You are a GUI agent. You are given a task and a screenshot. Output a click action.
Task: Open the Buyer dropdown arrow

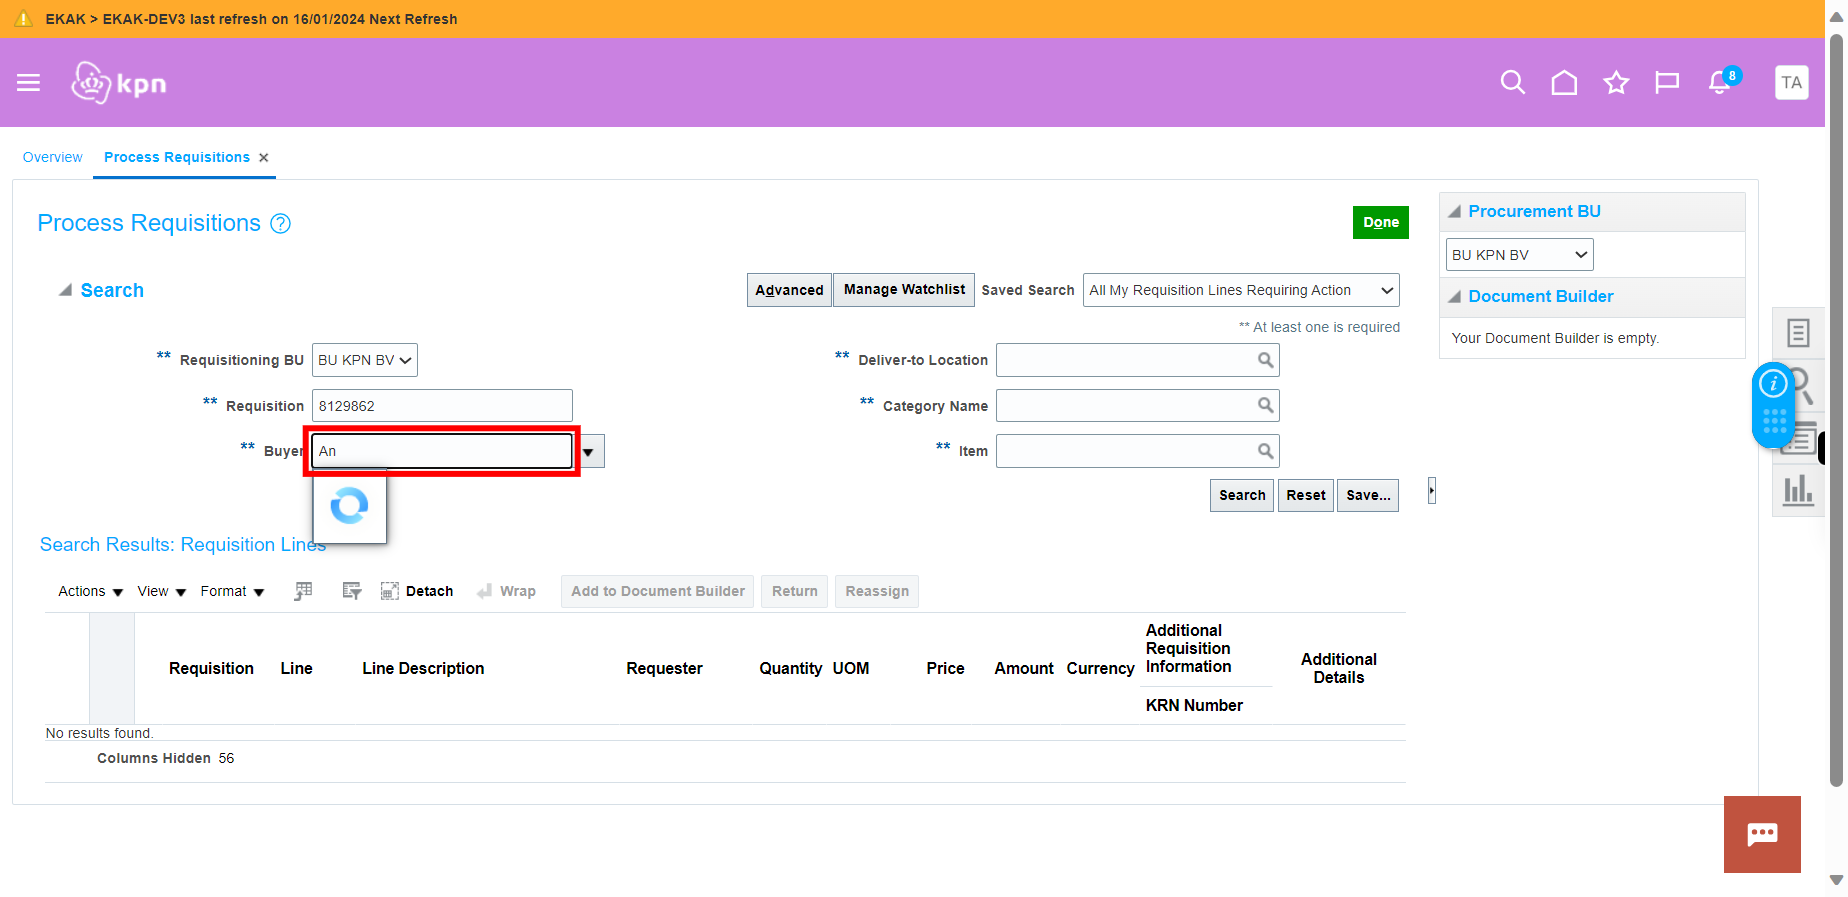(589, 452)
